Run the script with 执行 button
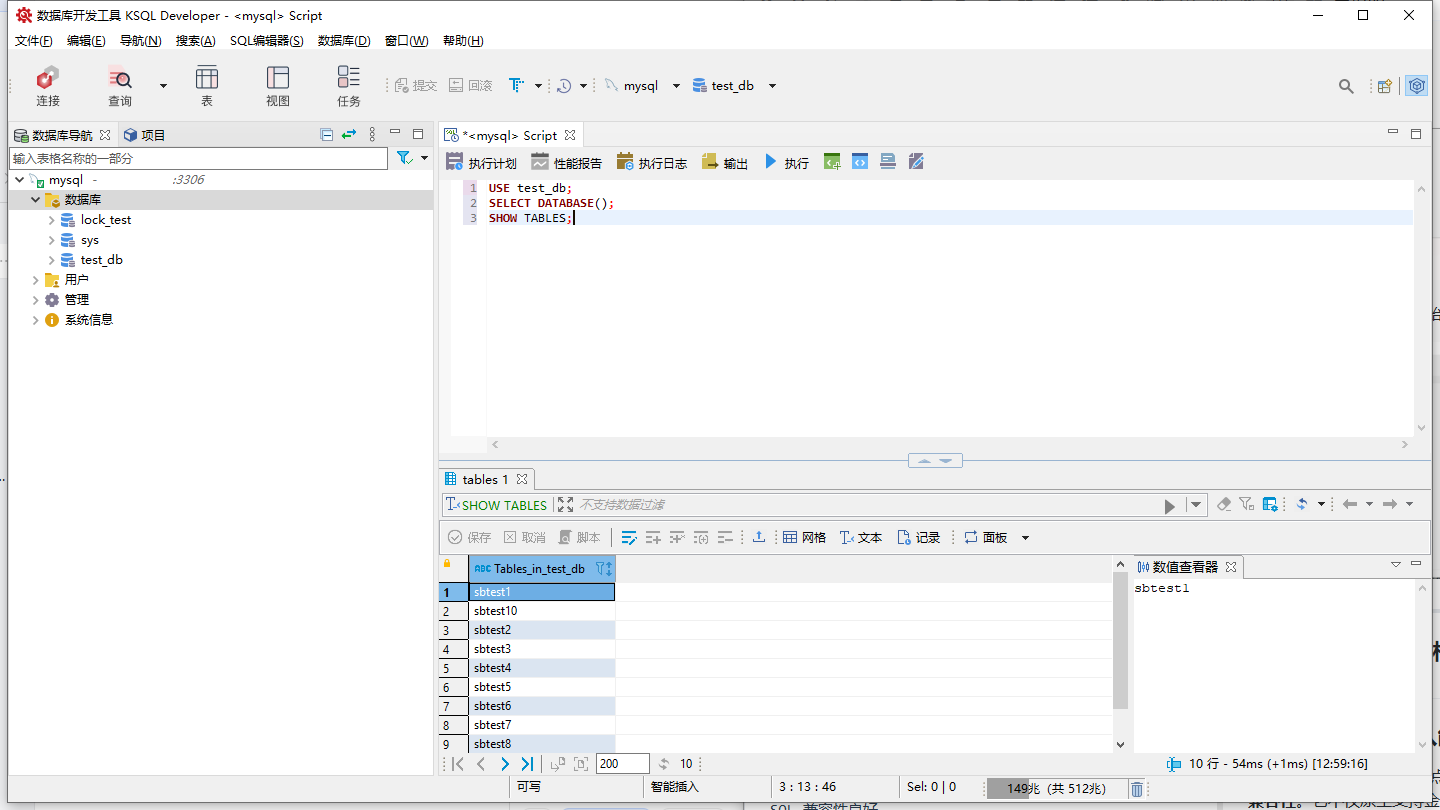This screenshot has height=810, width=1440. [x=787, y=162]
